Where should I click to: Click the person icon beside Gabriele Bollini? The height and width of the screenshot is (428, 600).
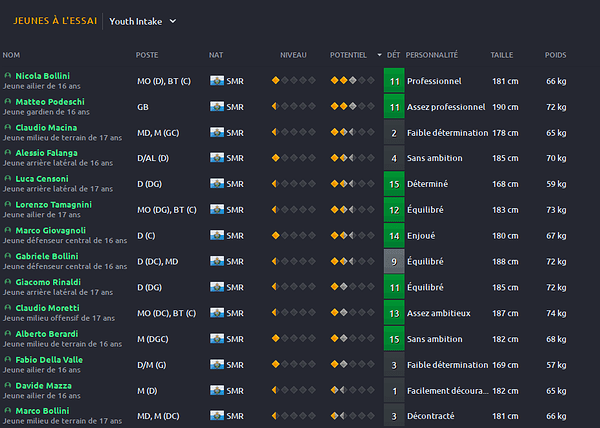[7, 256]
